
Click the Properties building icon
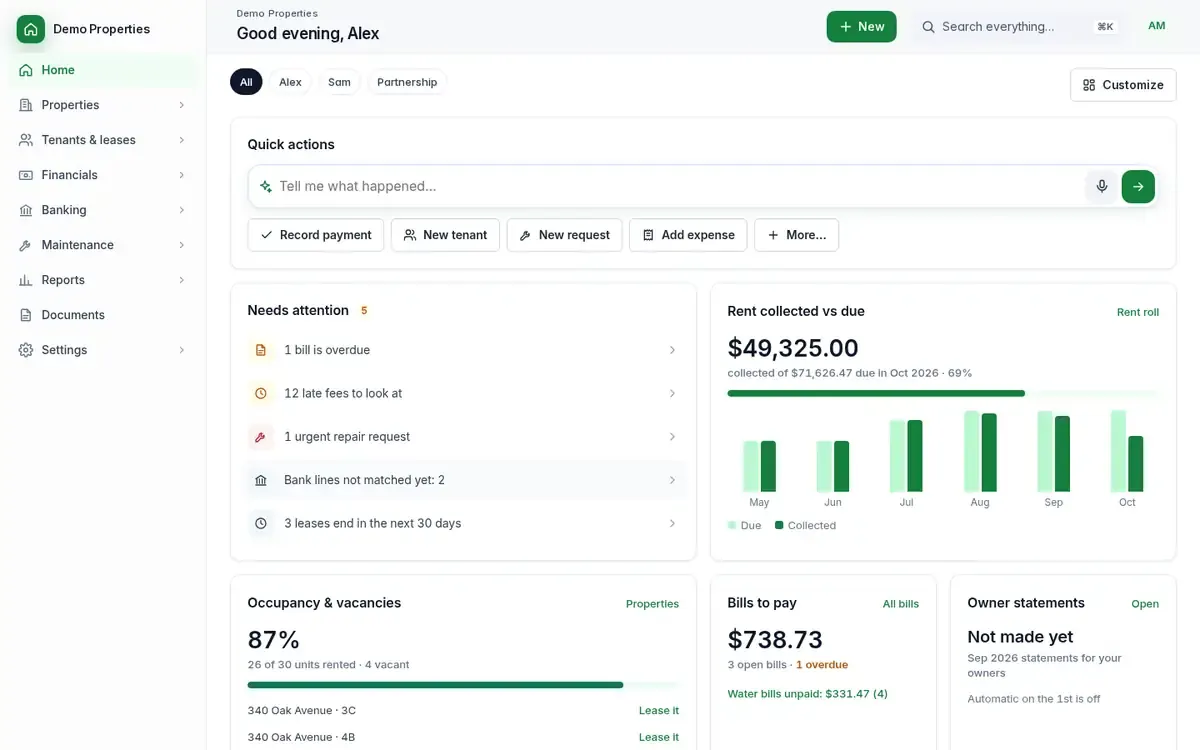coord(26,105)
